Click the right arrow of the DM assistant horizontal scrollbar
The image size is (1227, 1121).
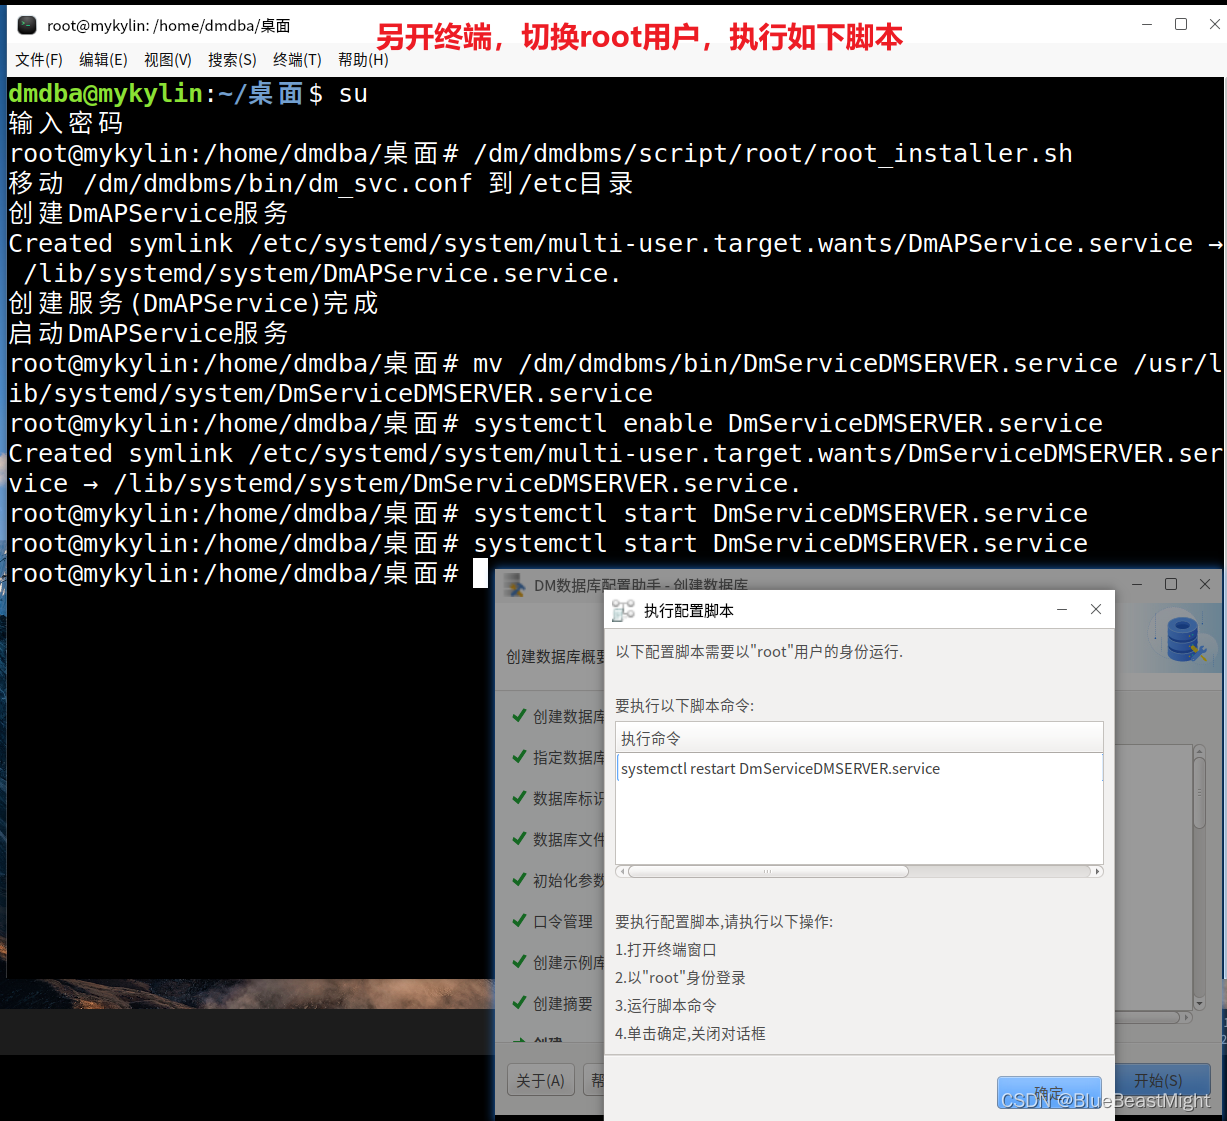pos(1187,1017)
